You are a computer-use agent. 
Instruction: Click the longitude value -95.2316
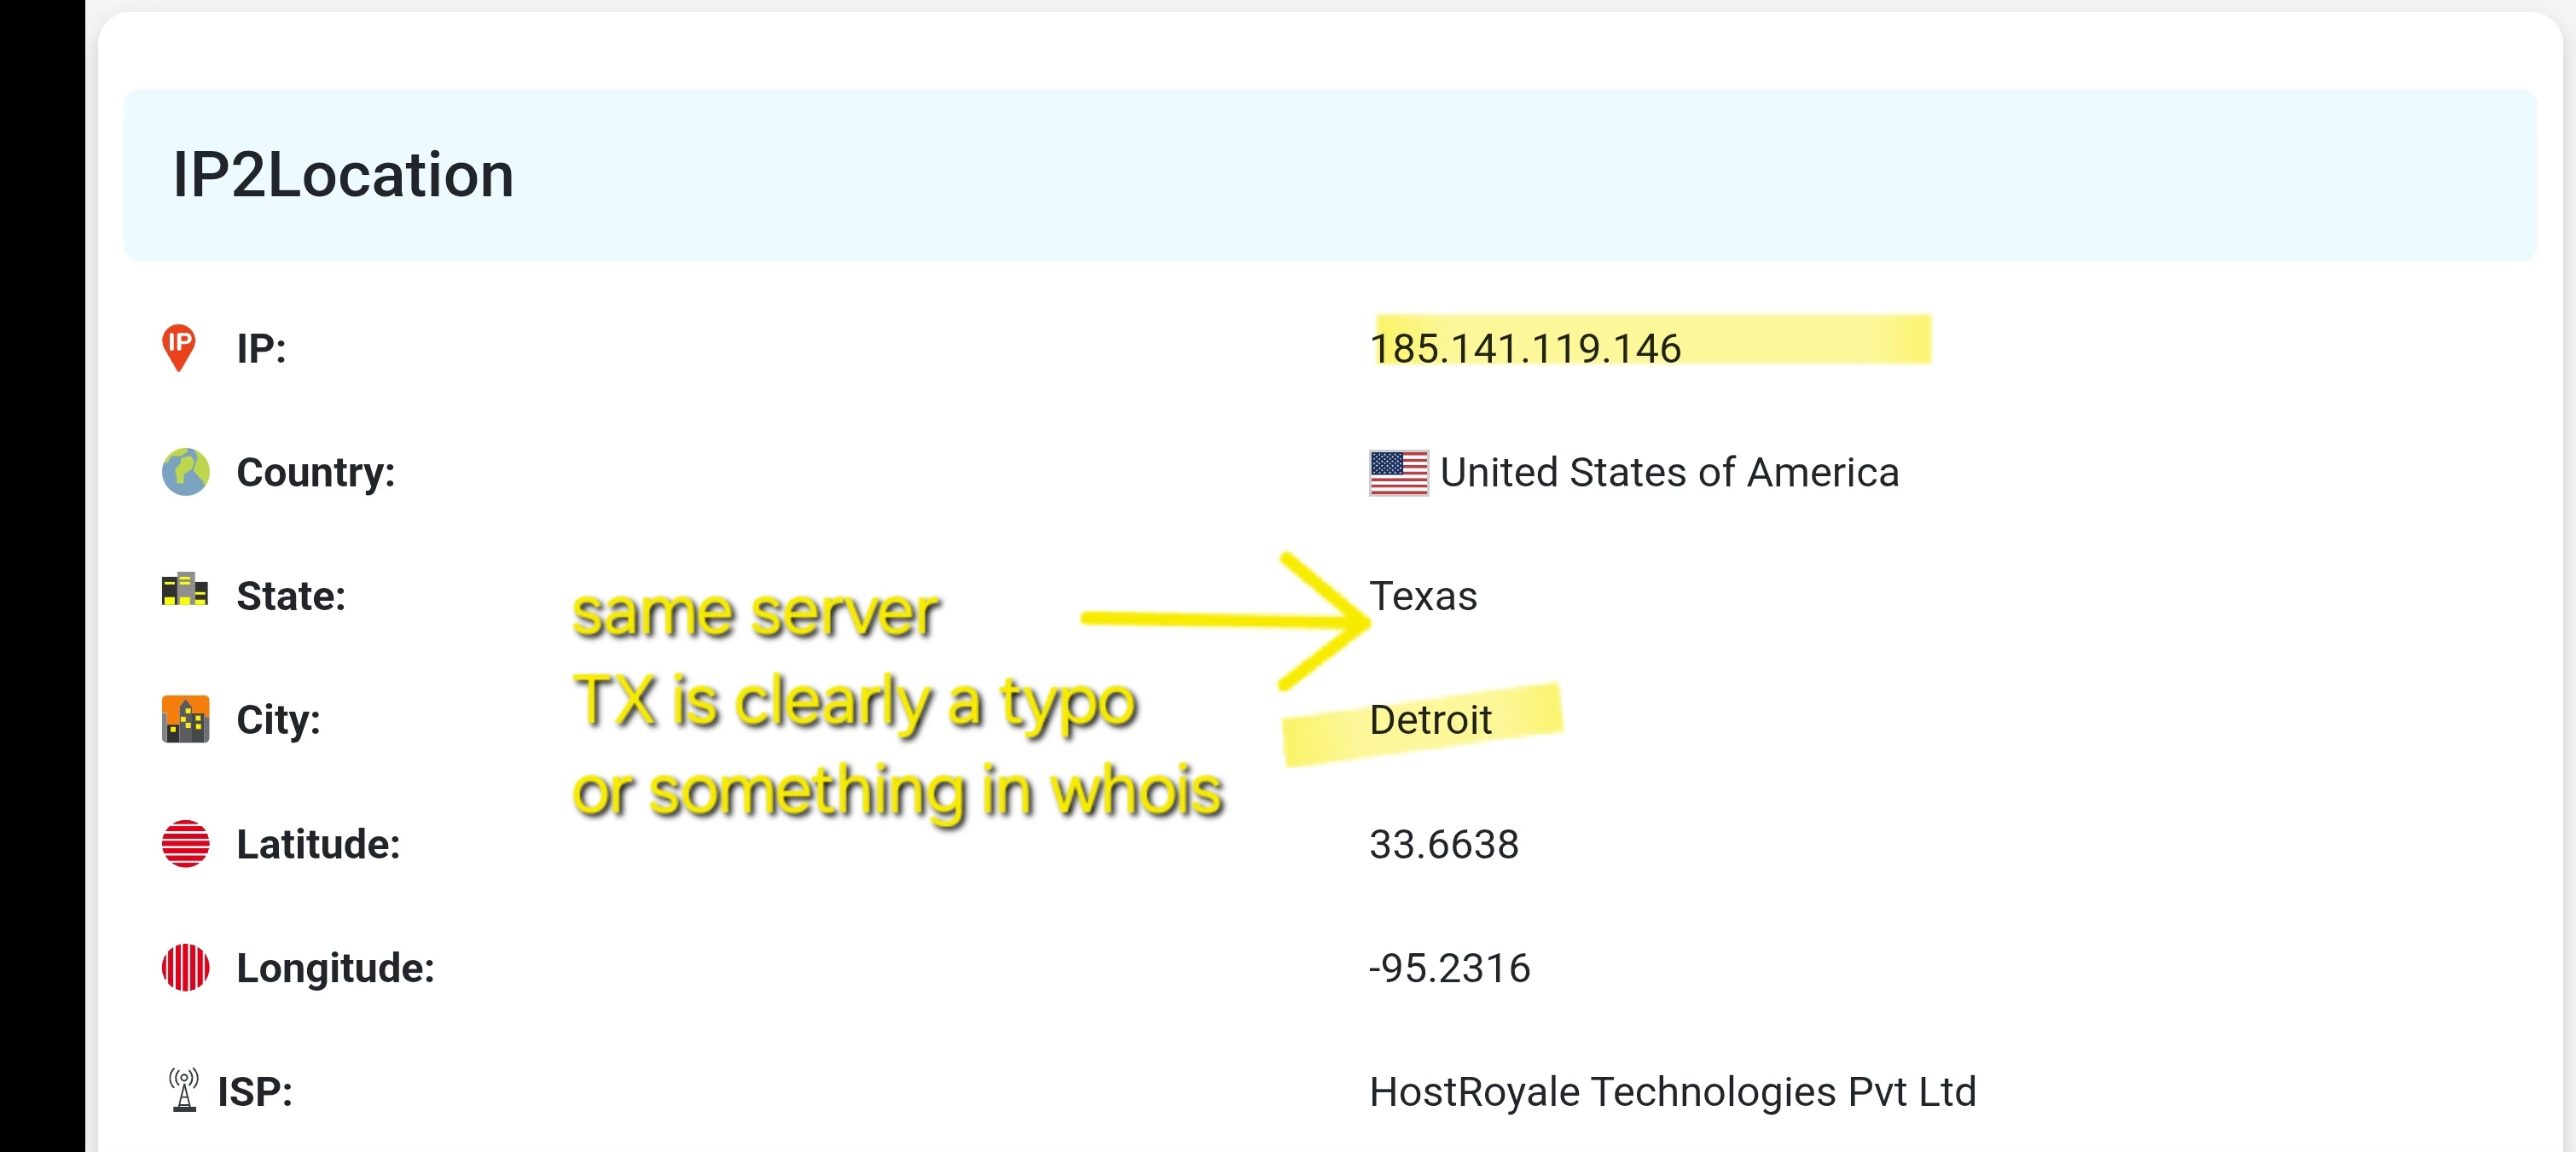point(1449,968)
